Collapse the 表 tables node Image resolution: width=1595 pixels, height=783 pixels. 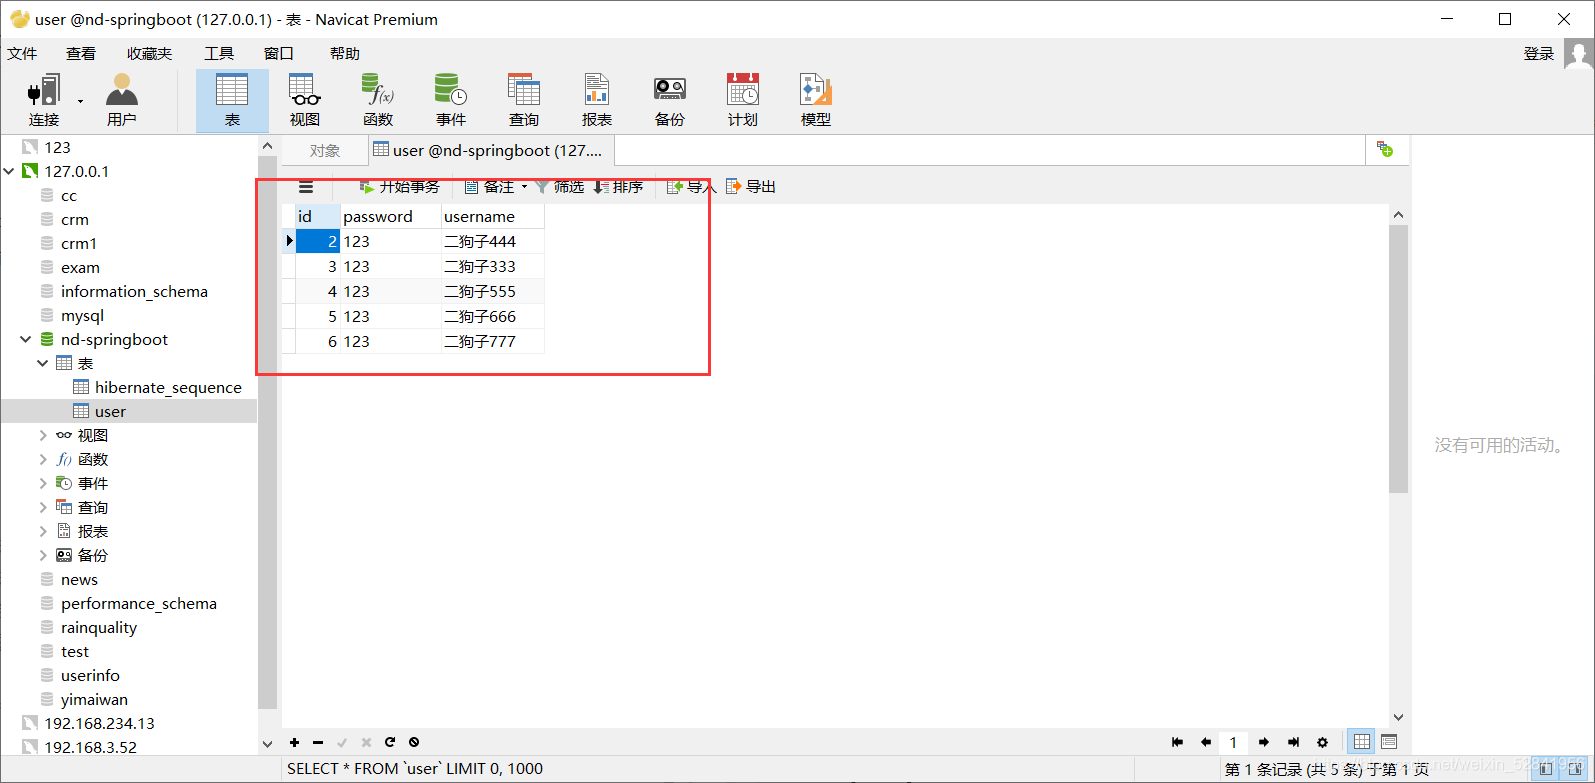point(42,363)
